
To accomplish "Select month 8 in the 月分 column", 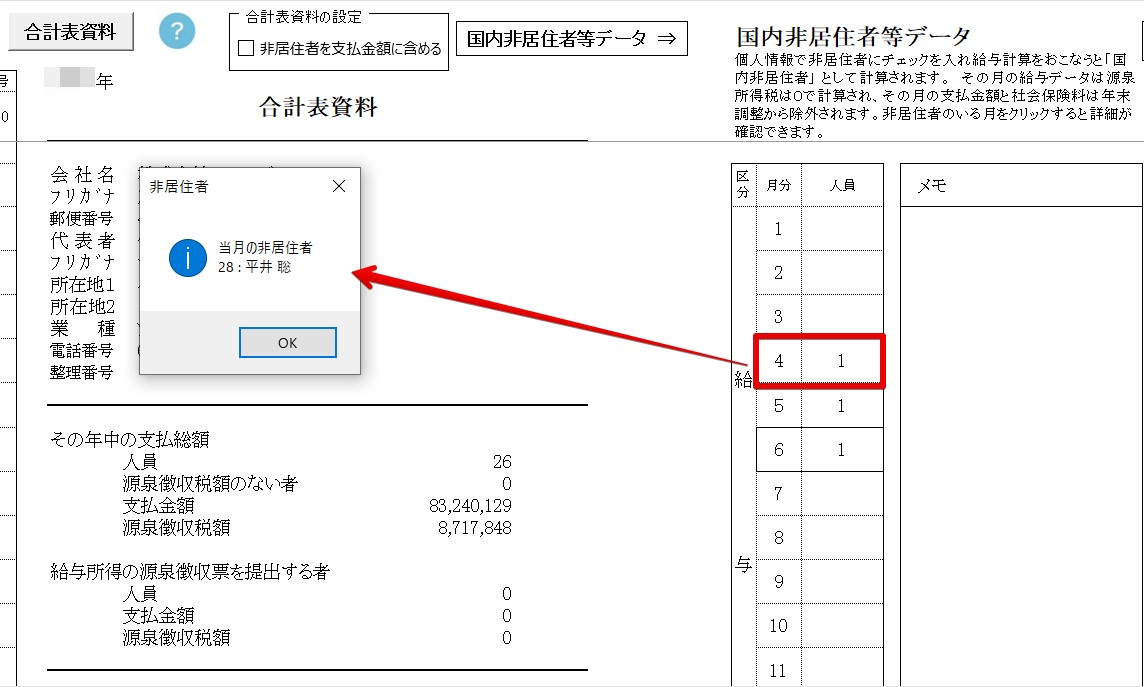I will pos(779,538).
